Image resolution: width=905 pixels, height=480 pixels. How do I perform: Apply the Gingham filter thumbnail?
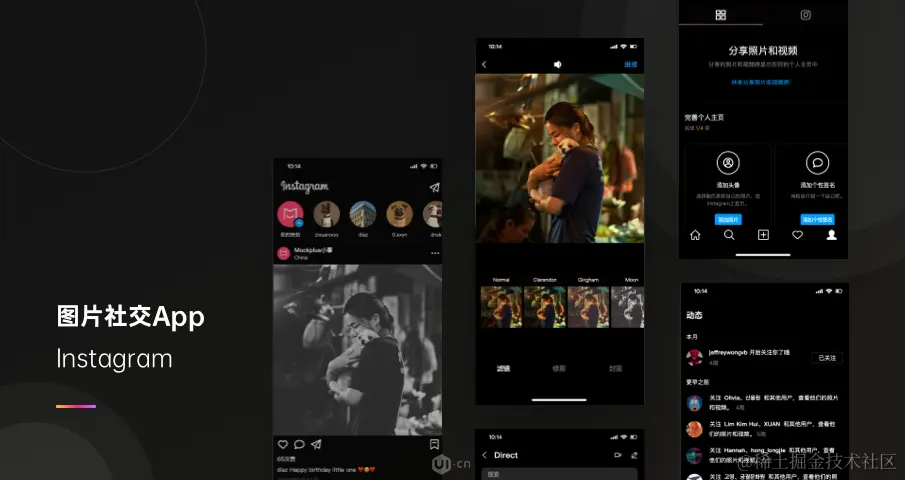click(589, 307)
